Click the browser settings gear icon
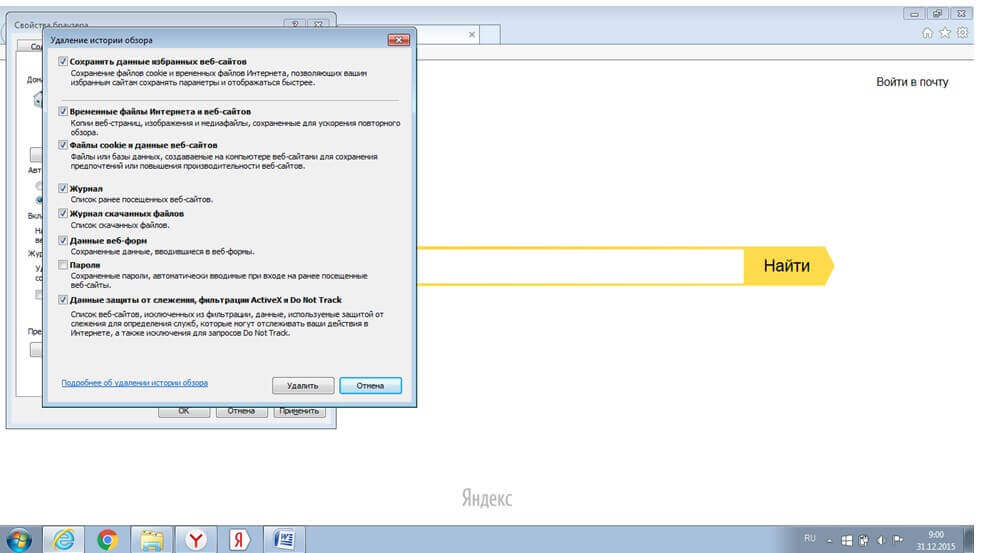This screenshot has height=553, width=981. point(963,33)
